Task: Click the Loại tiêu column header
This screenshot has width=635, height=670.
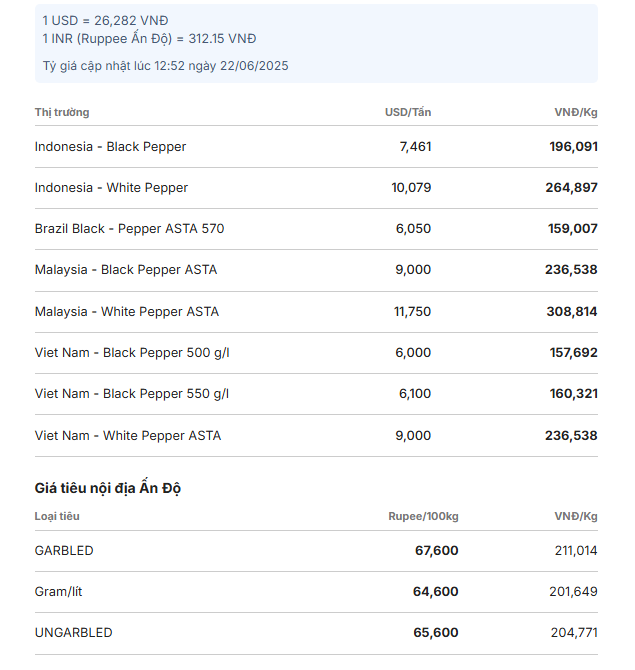Action: pyautogui.click(x=57, y=516)
